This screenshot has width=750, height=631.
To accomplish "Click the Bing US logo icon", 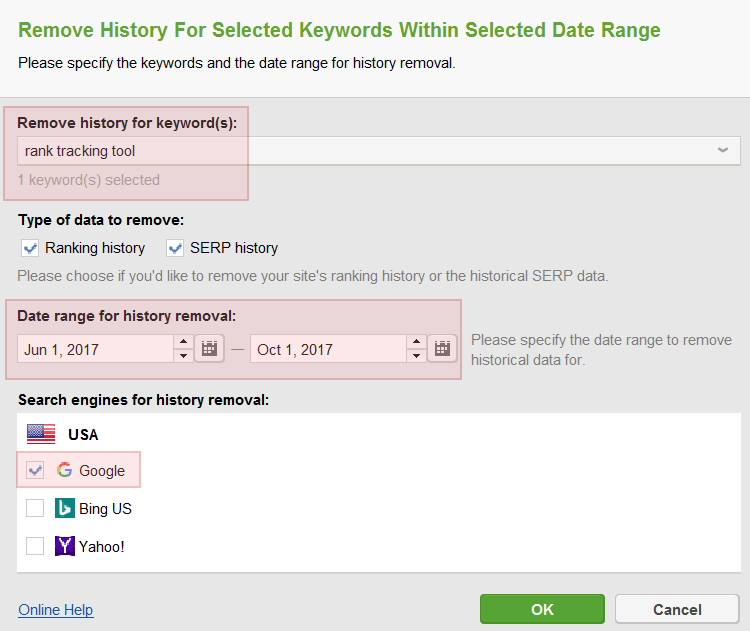I will [65, 508].
